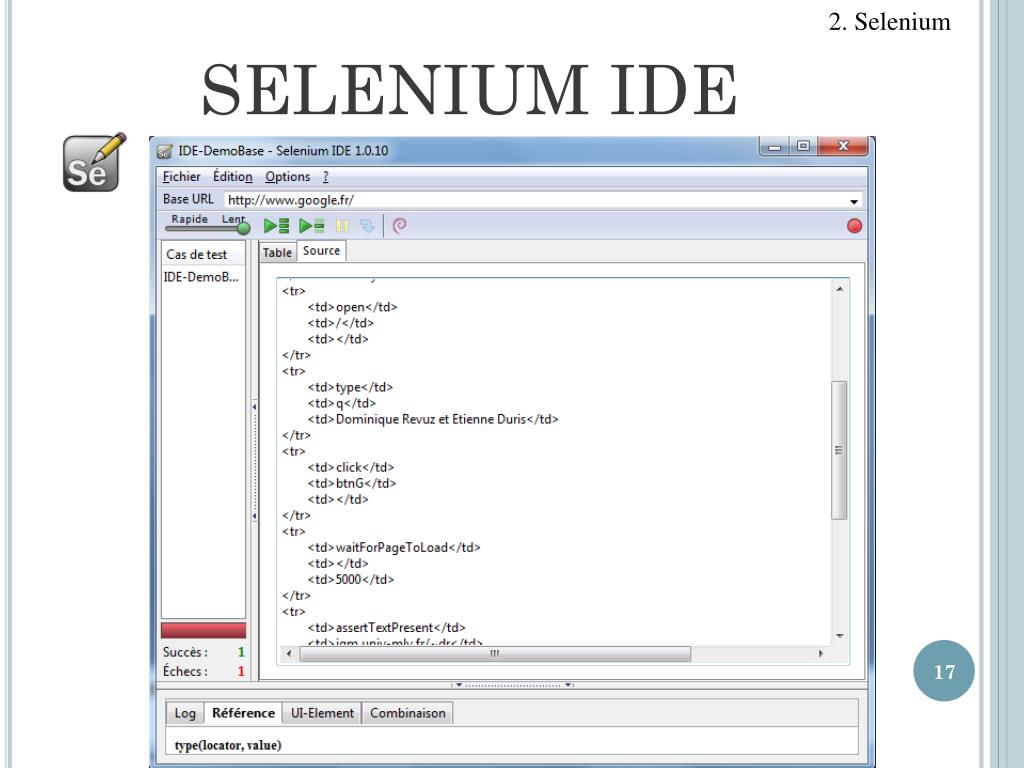Viewport: 1024px width, 768px height.
Task: Click the assertTextPresent source line
Action: pyautogui.click(x=387, y=628)
